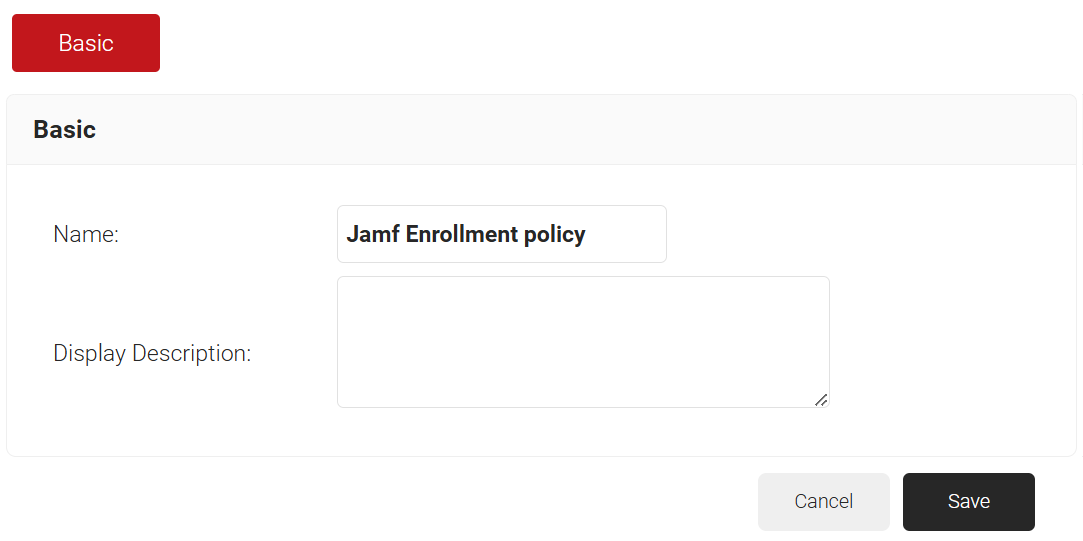Click the Display Description: label
The image size is (1083, 541).
coord(152,353)
